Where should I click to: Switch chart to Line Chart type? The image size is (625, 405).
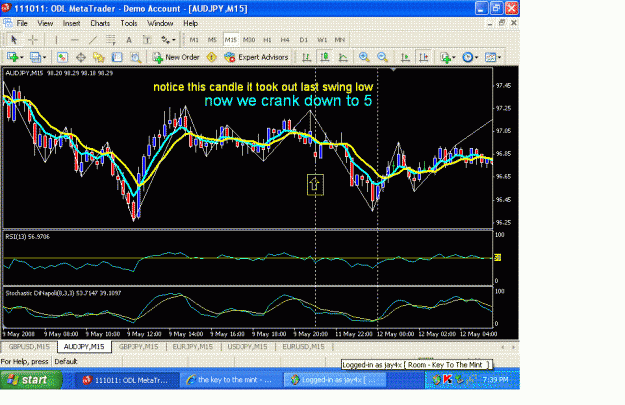pyautogui.click(x=343, y=57)
